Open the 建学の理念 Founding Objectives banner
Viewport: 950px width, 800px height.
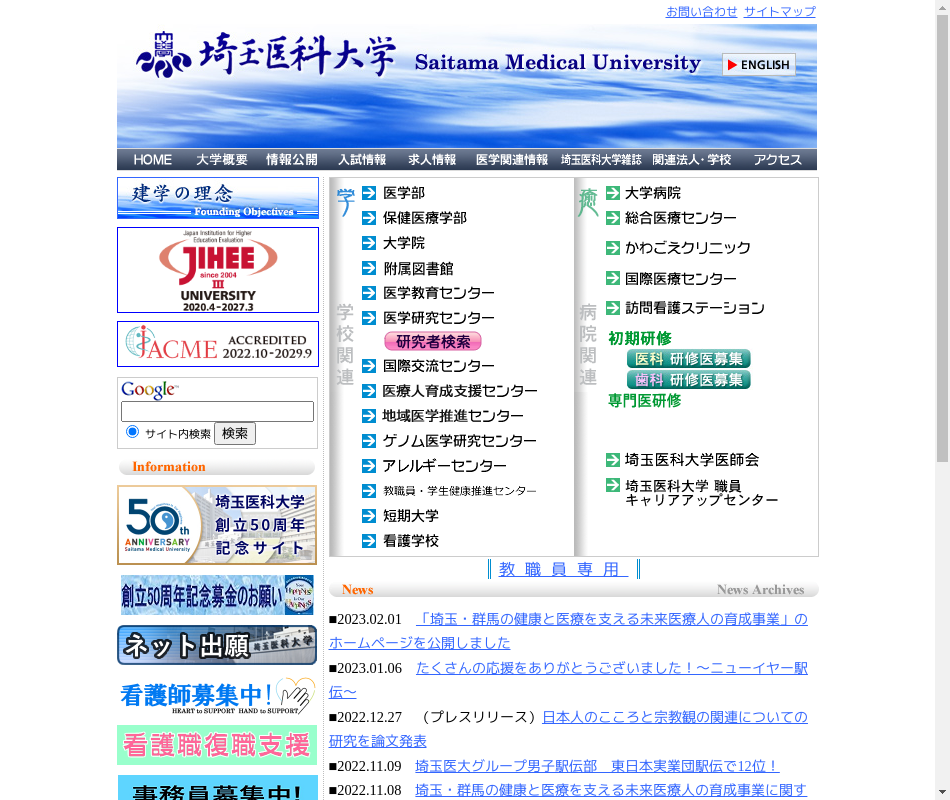pyautogui.click(x=218, y=198)
